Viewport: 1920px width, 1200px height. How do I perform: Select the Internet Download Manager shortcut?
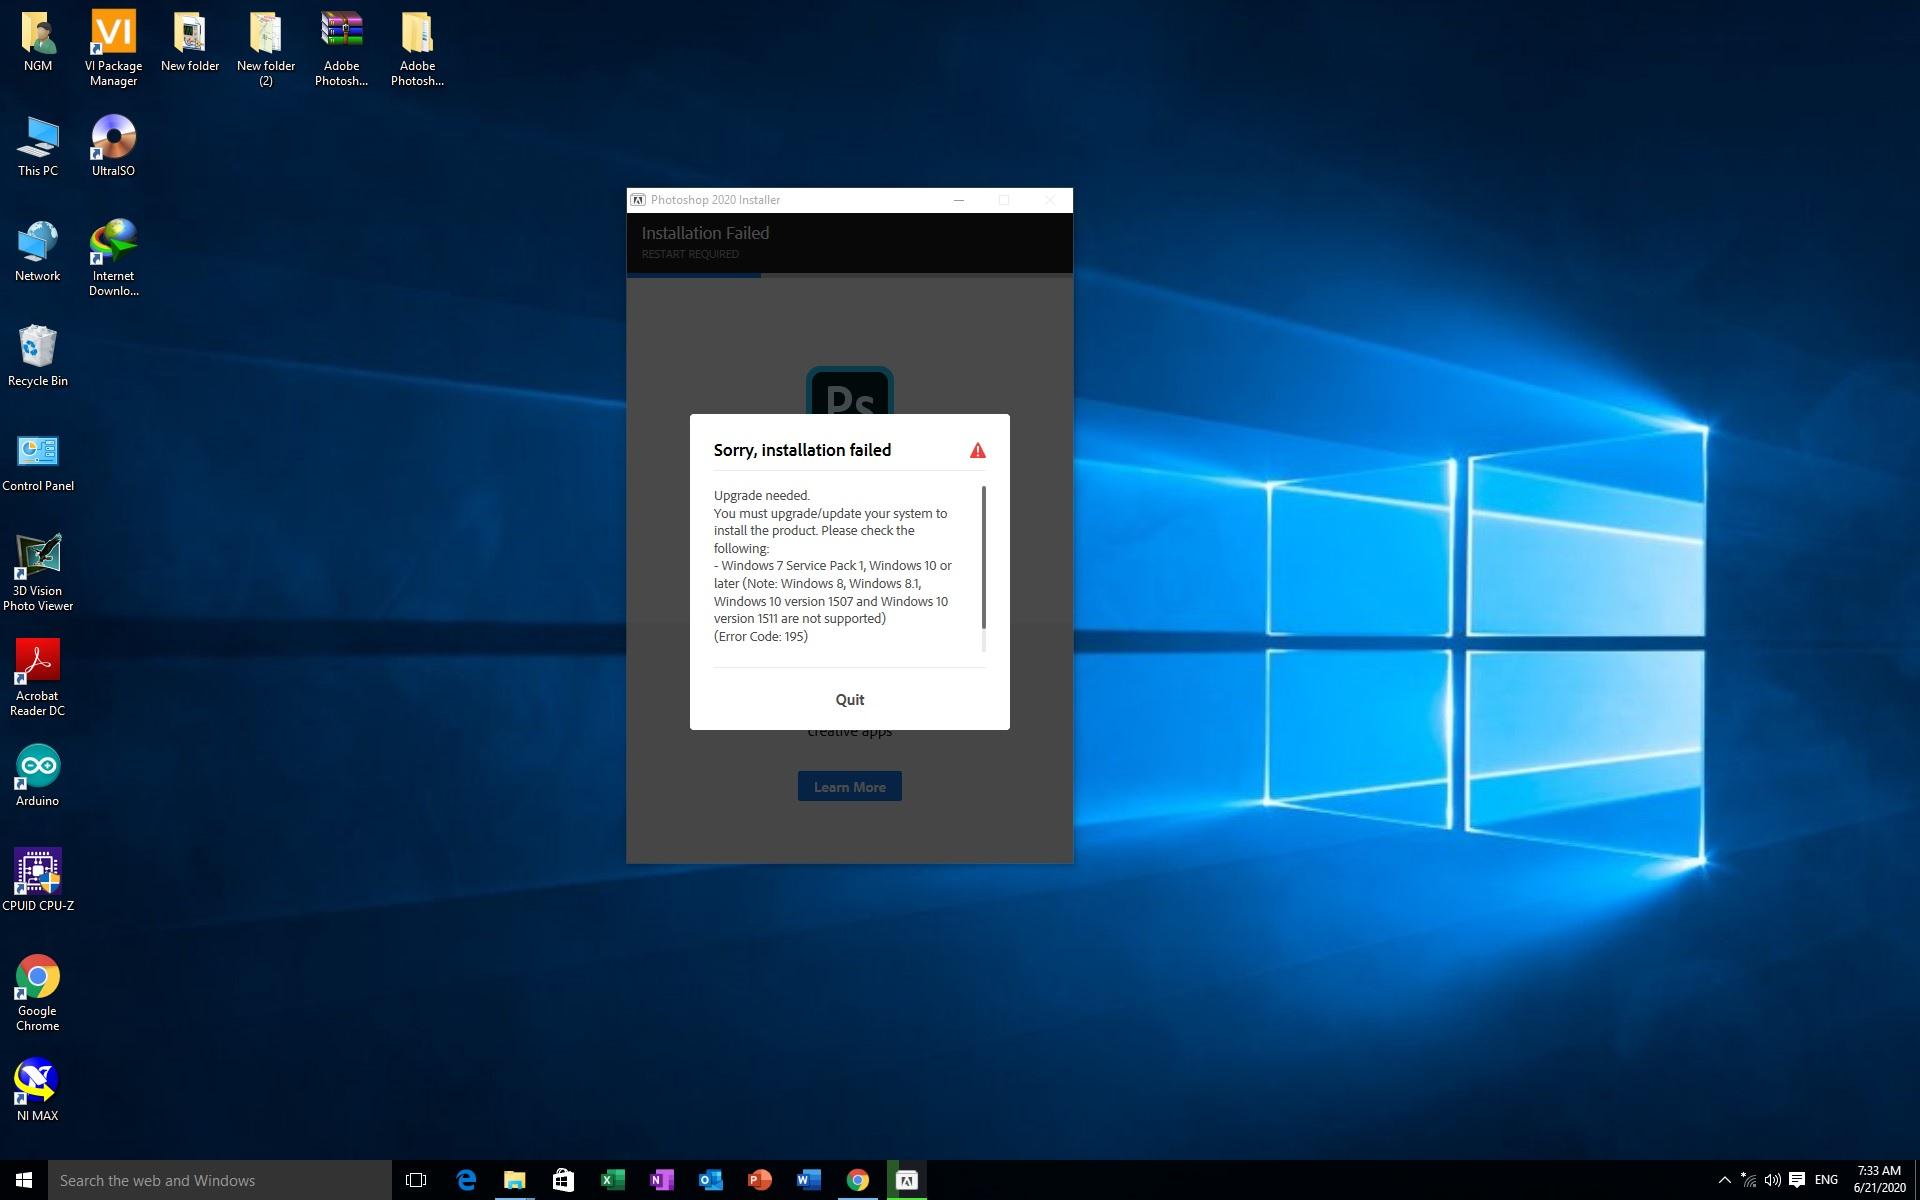(113, 258)
